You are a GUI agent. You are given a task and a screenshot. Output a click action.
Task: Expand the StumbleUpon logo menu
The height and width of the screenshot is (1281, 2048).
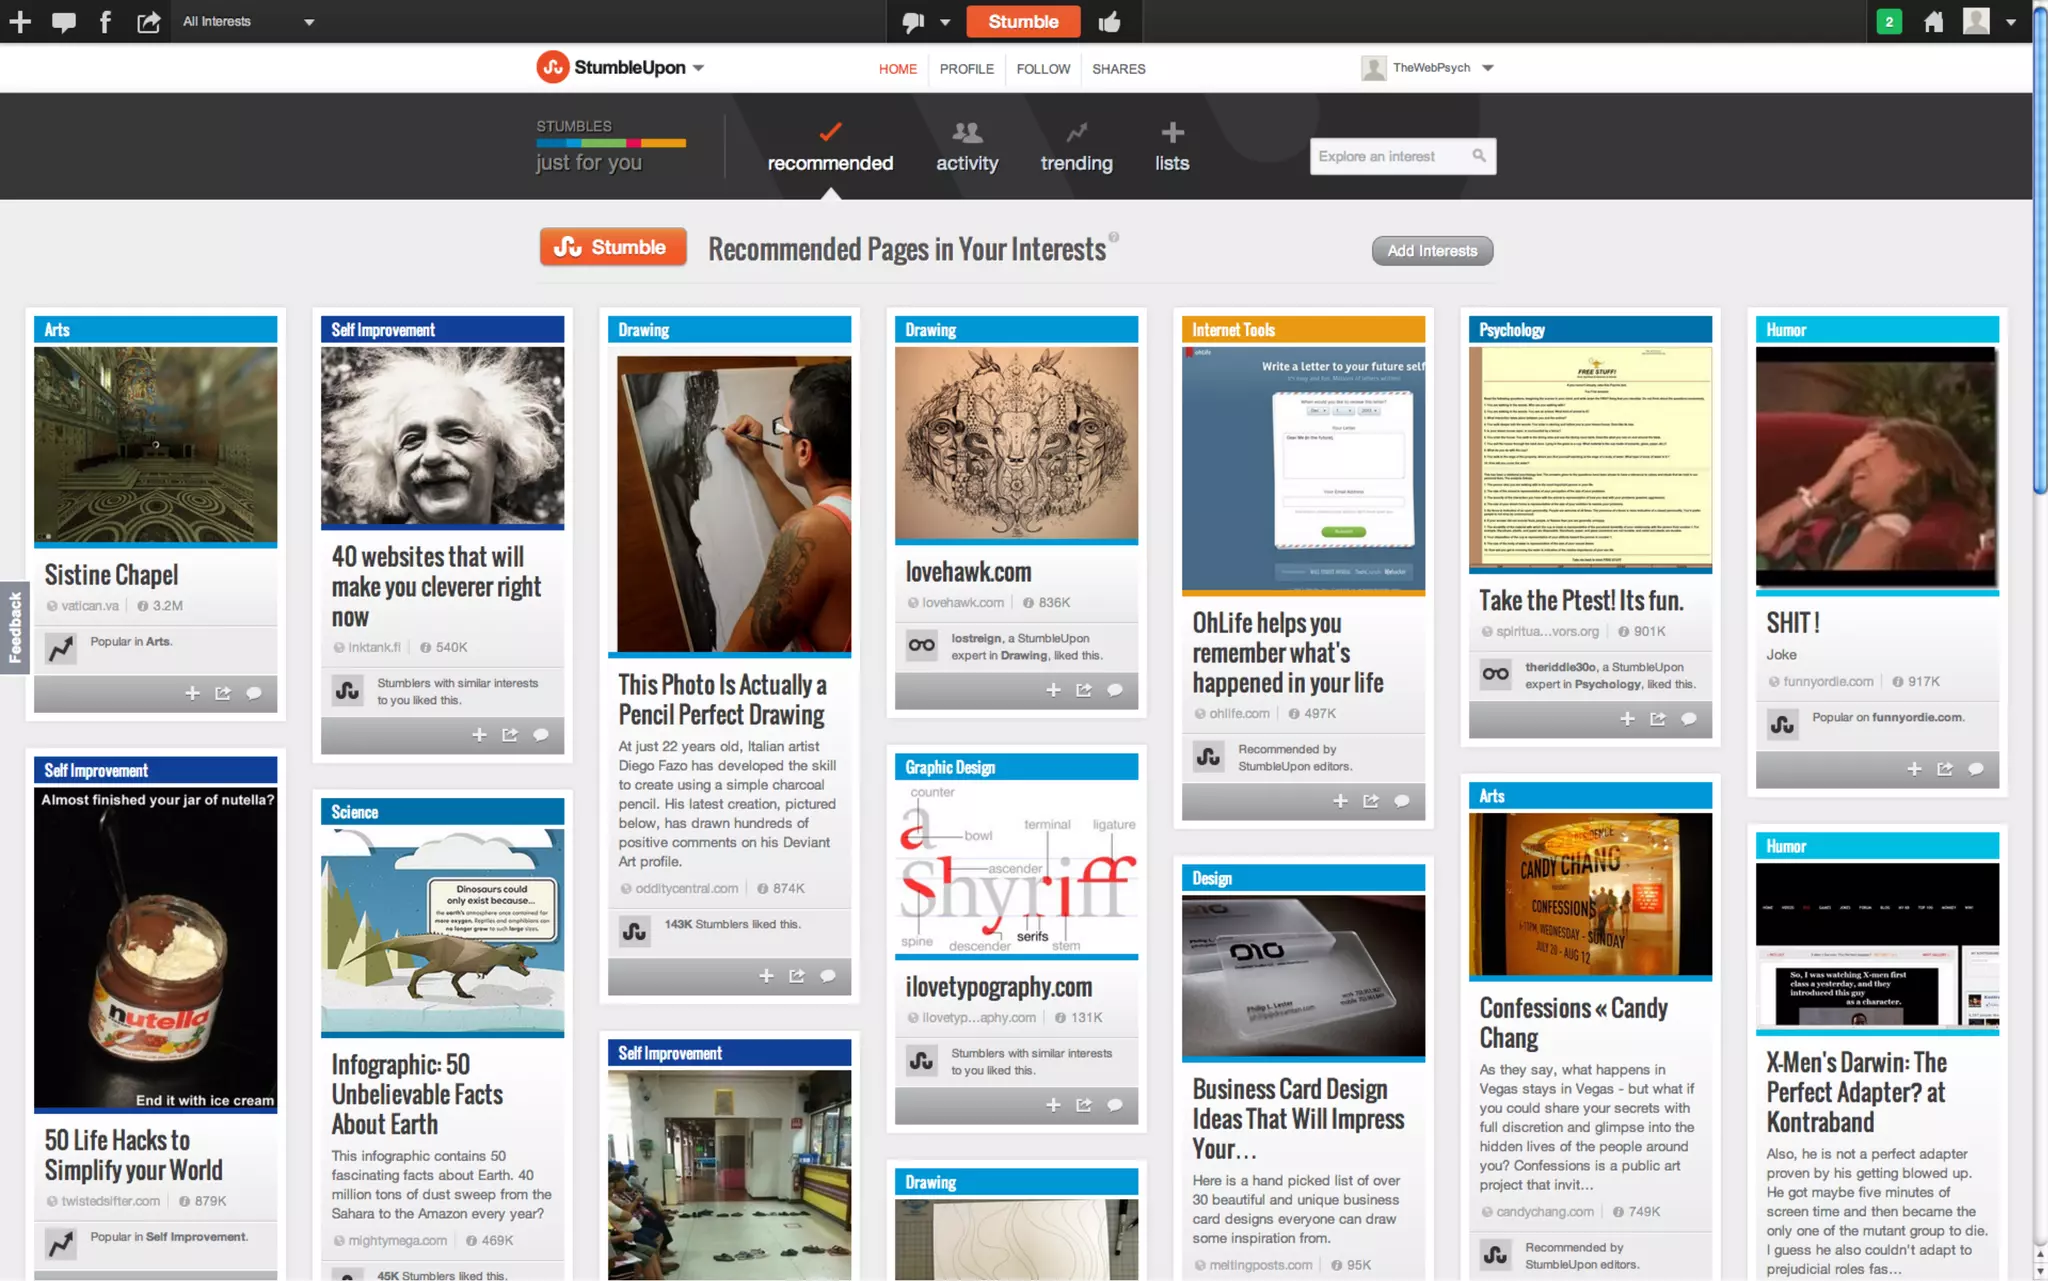(x=698, y=68)
